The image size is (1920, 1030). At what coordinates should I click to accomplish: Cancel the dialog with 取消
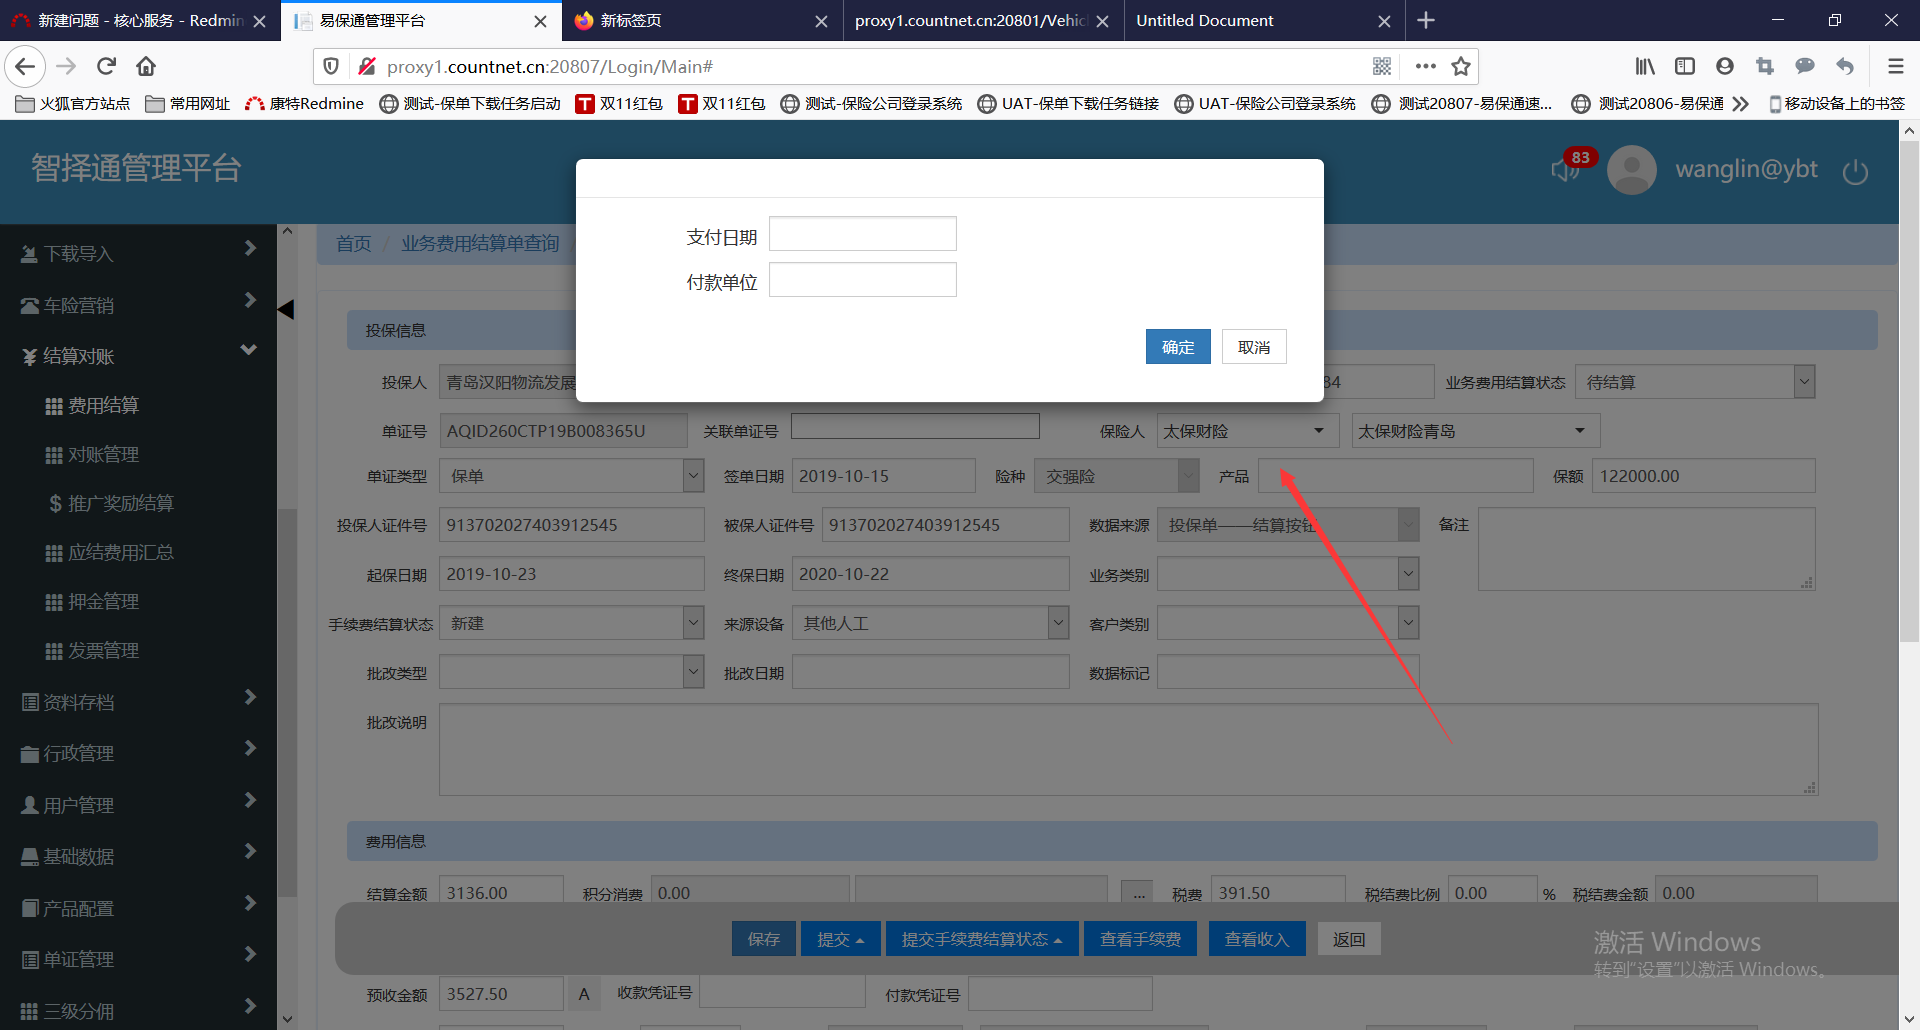pos(1254,347)
